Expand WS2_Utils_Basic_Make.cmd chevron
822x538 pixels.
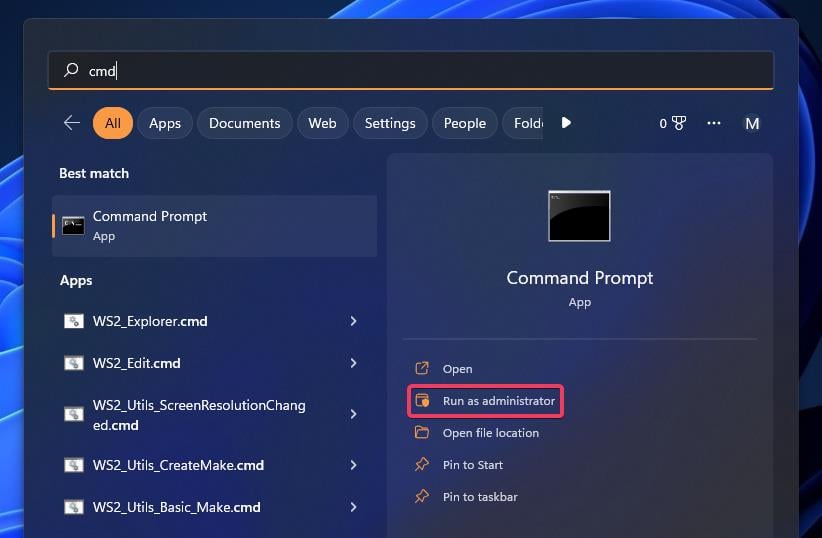(x=353, y=507)
